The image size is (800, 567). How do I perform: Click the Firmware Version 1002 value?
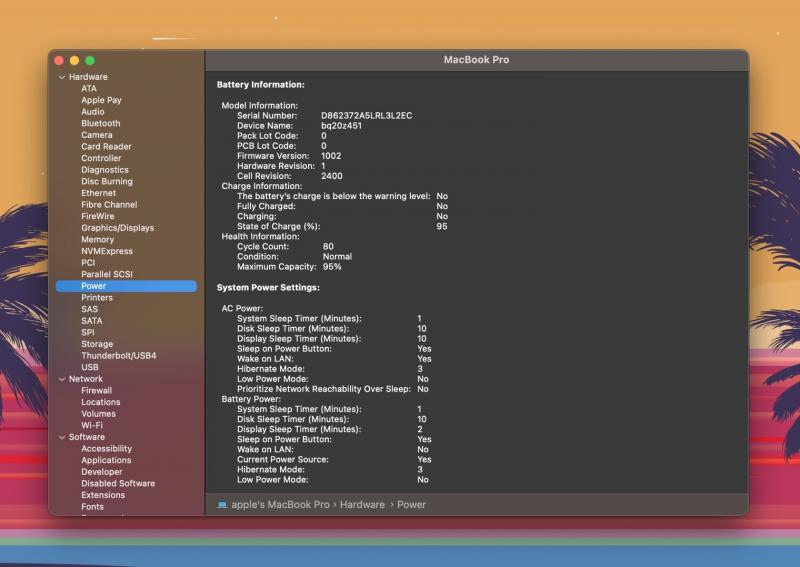(331, 156)
